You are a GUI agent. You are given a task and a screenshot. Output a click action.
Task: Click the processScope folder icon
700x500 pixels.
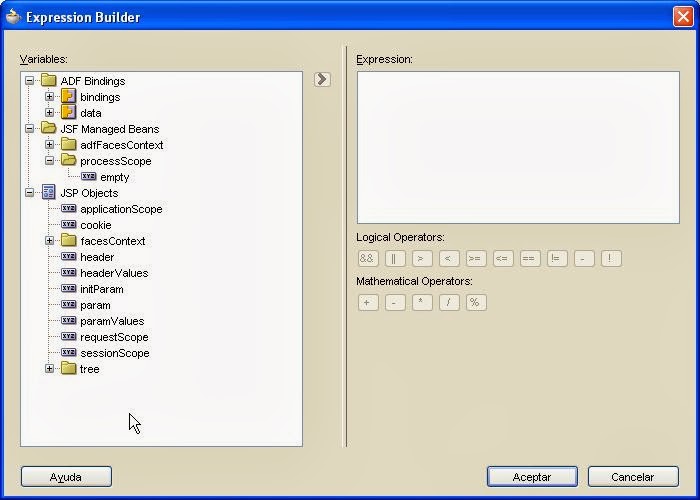[x=68, y=160]
